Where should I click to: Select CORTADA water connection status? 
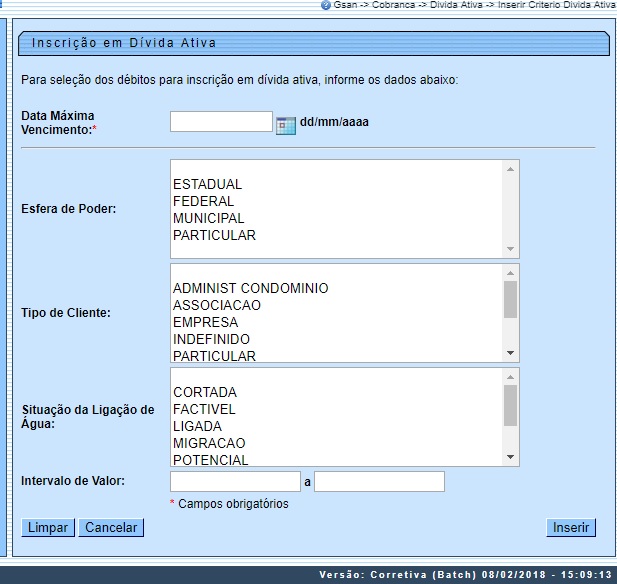(336, 392)
